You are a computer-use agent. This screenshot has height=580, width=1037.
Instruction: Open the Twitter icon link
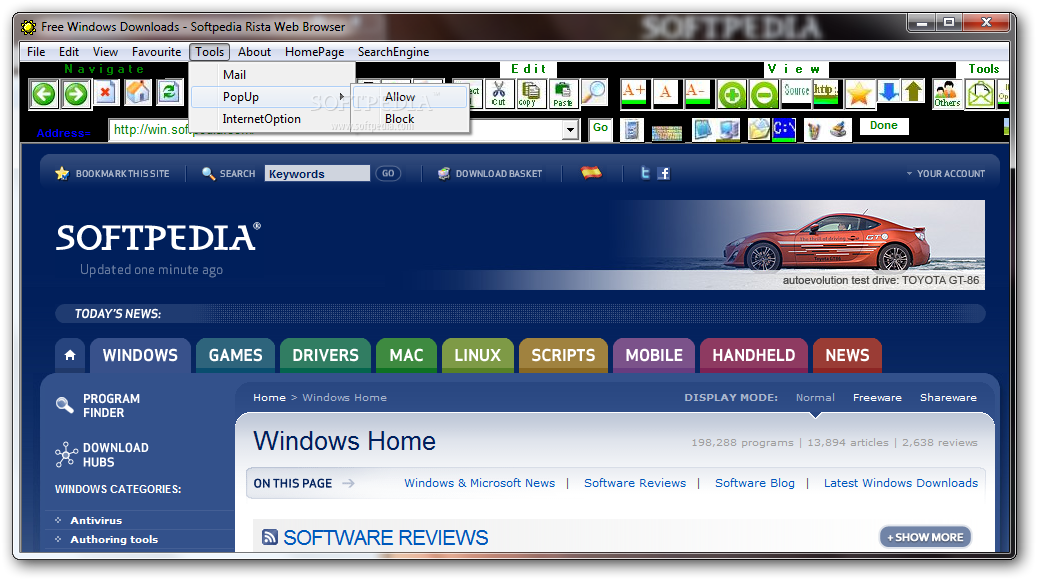(x=645, y=173)
